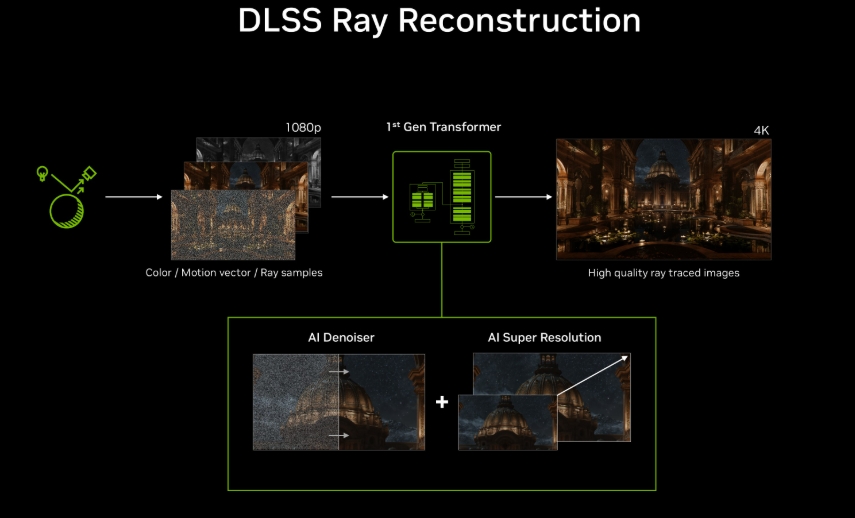Click the plus sign between the two images

pyautogui.click(x=442, y=402)
